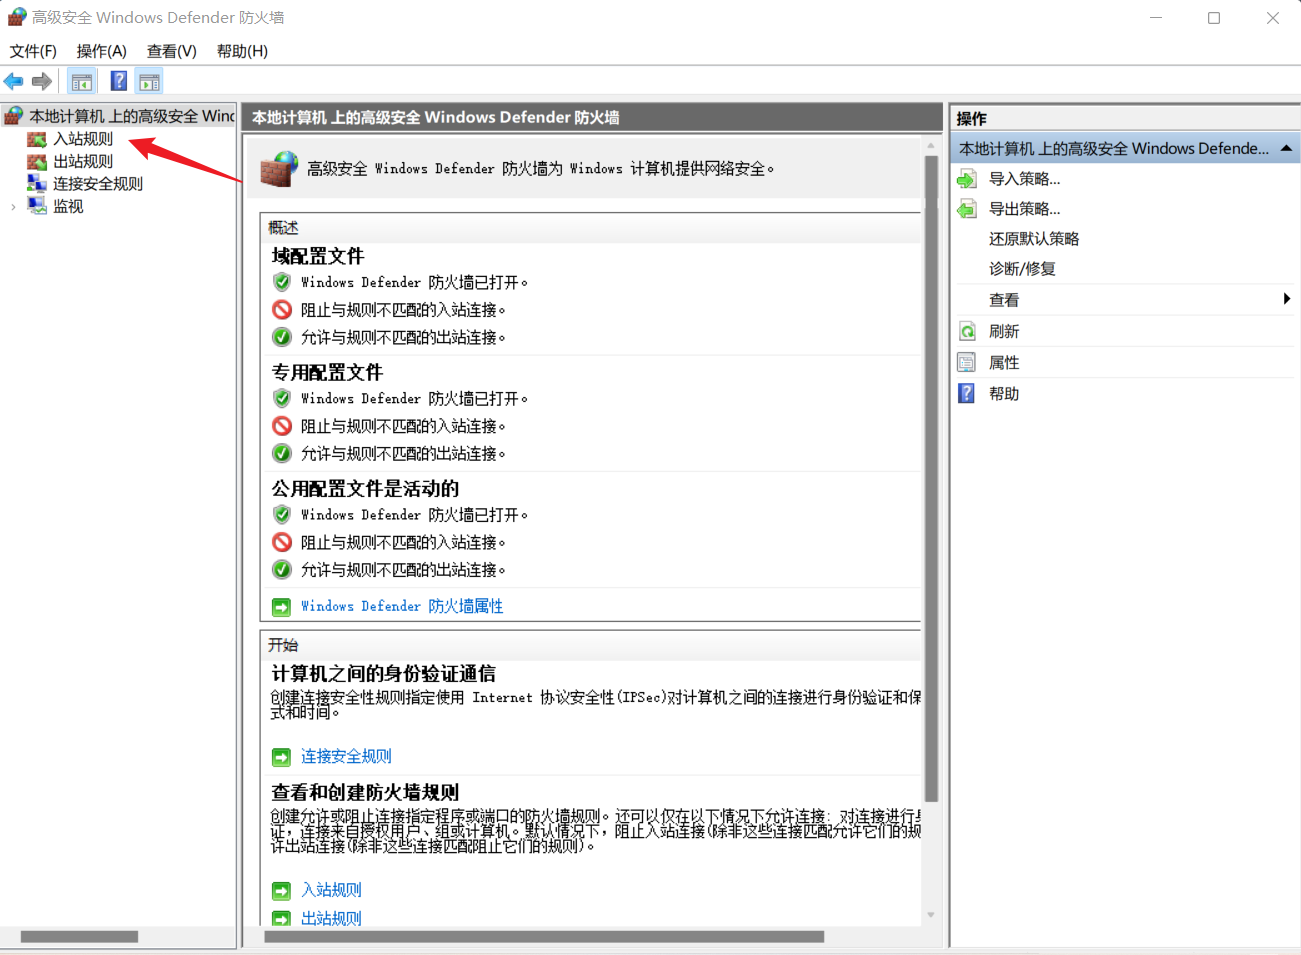Select root node 本地计算机 上的高级安全 in tree

131,116
